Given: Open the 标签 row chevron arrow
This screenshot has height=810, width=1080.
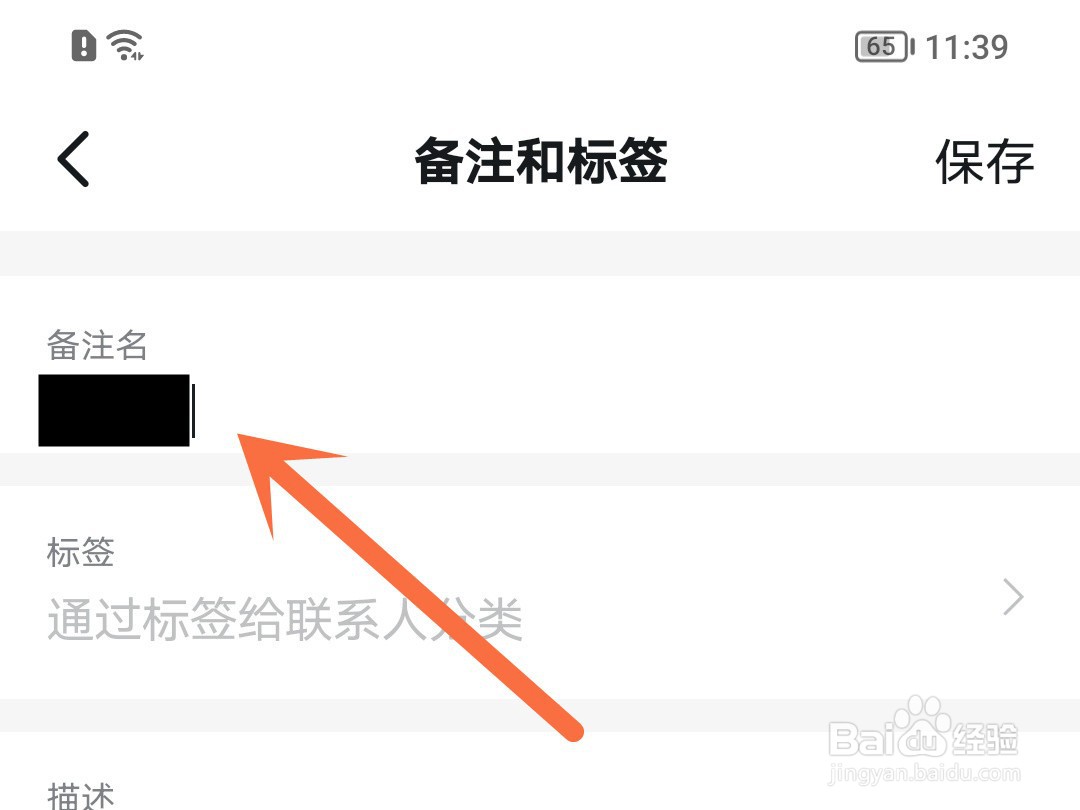Looking at the screenshot, I should click(x=1012, y=596).
